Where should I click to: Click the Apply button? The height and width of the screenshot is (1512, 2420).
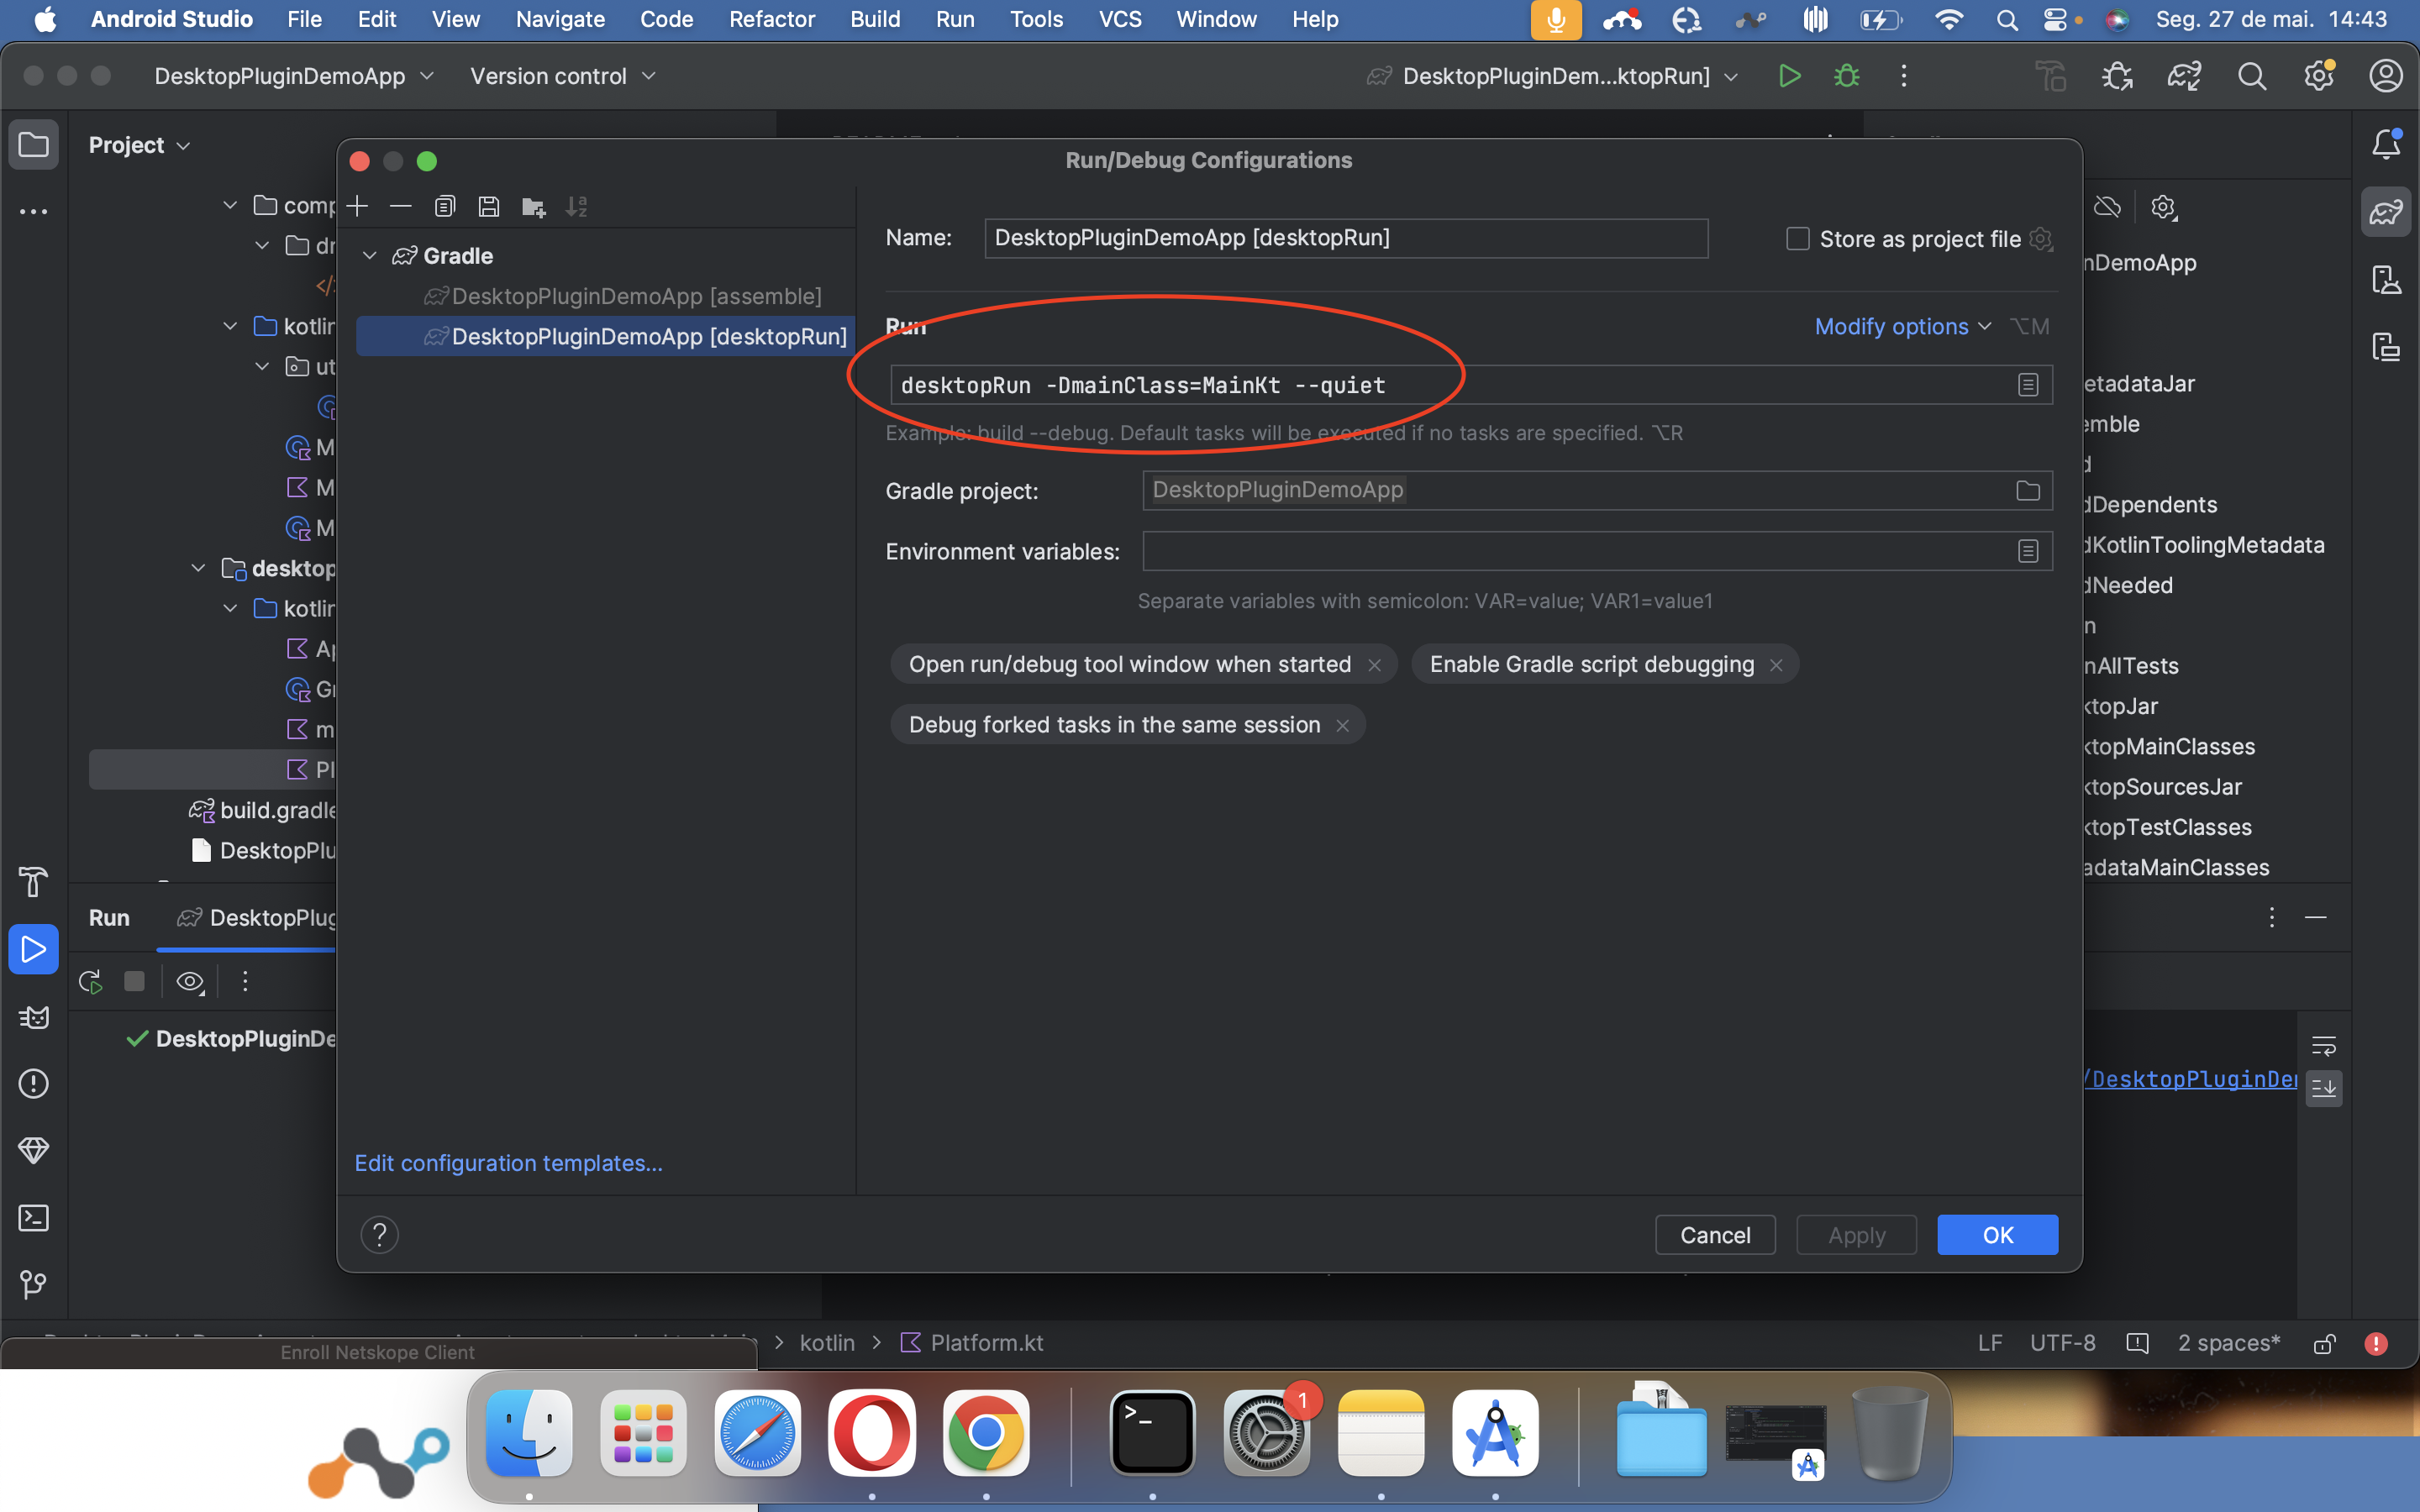(1857, 1235)
